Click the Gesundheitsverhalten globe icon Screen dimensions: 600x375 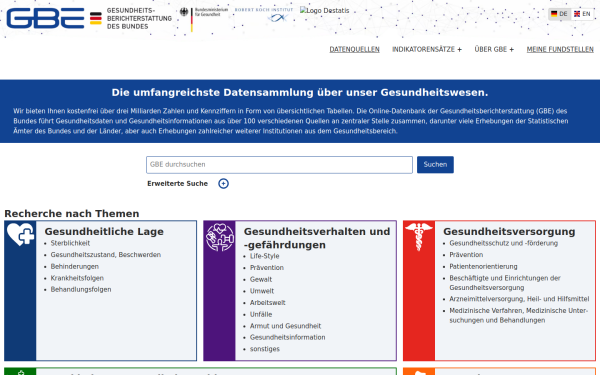pos(220,237)
